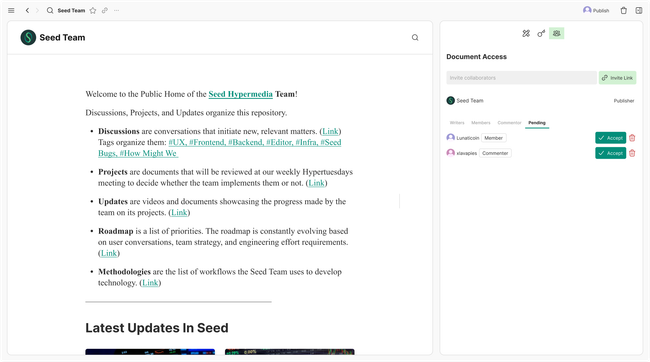The width and height of the screenshot is (650, 362).
Task: Remove Lunaticoin's pending request
Action: pos(632,138)
